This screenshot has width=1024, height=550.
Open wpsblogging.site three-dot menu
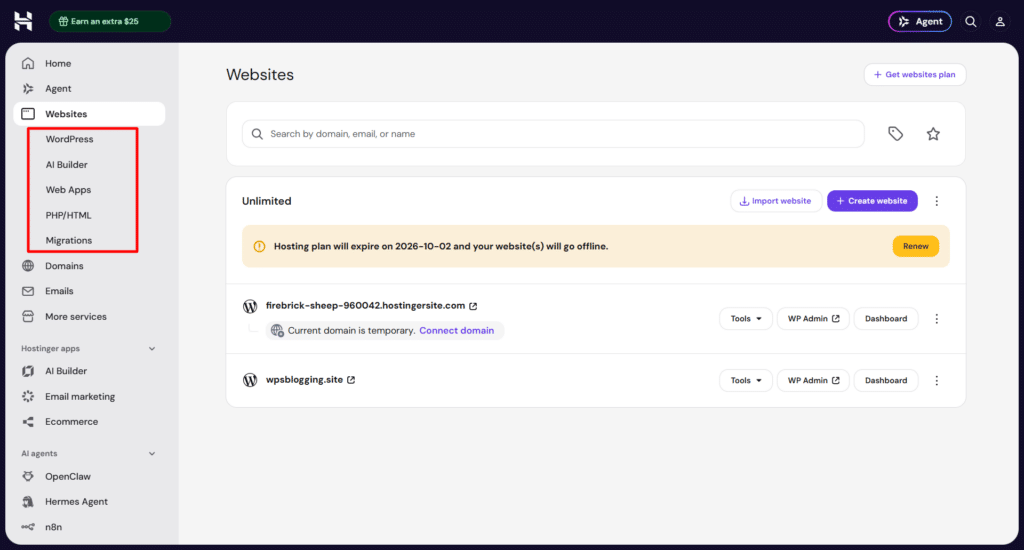(936, 380)
